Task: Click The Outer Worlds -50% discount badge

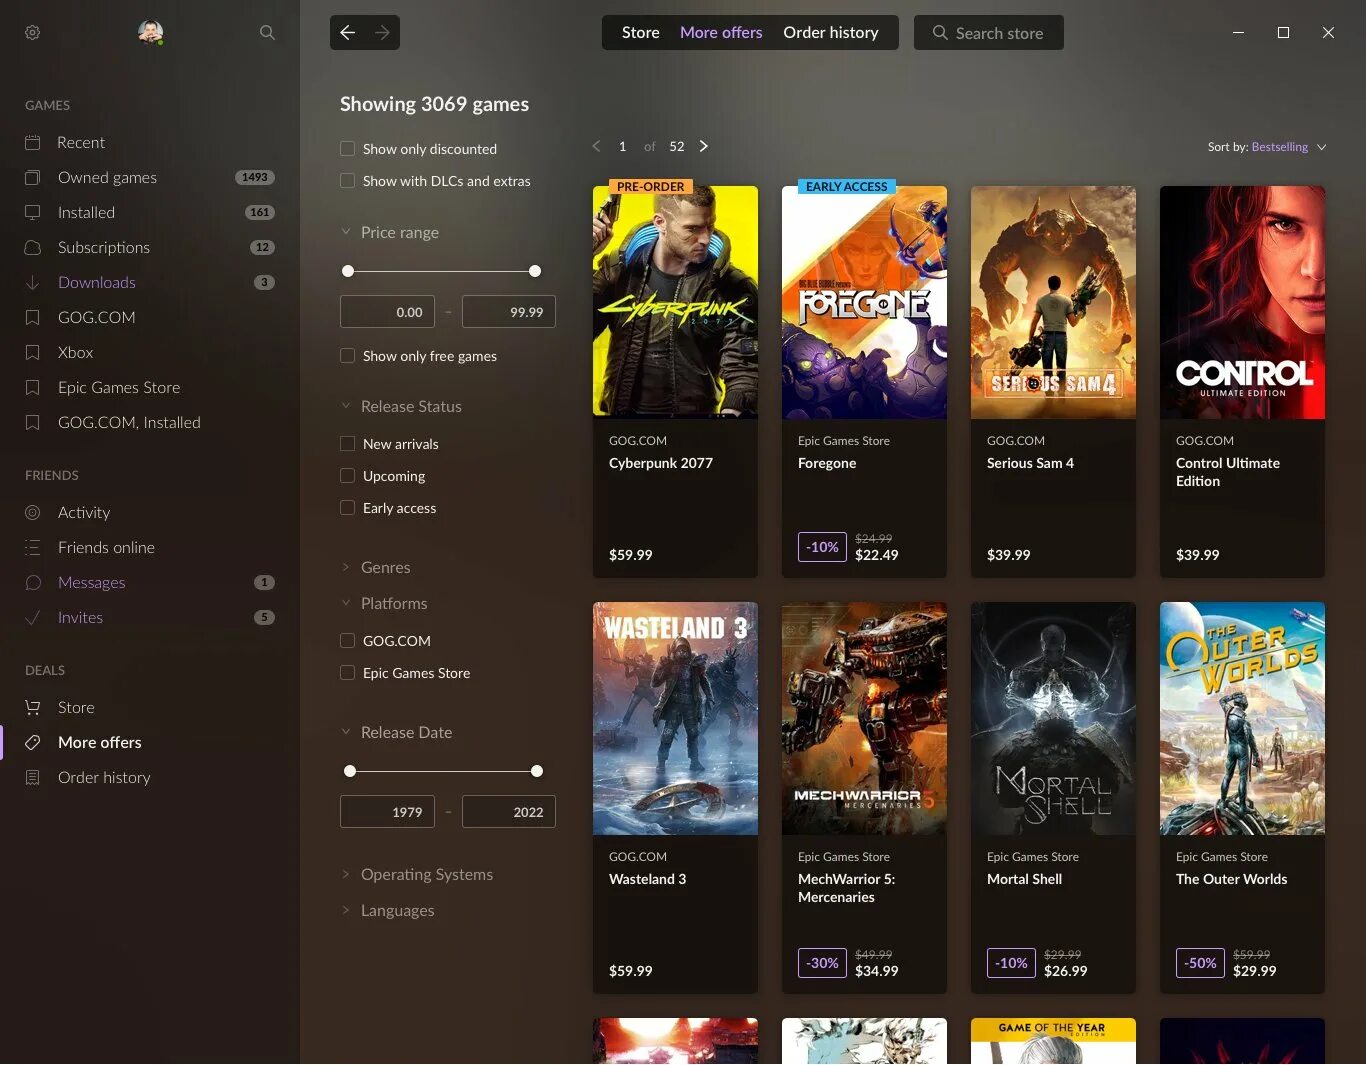Action: (1200, 963)
